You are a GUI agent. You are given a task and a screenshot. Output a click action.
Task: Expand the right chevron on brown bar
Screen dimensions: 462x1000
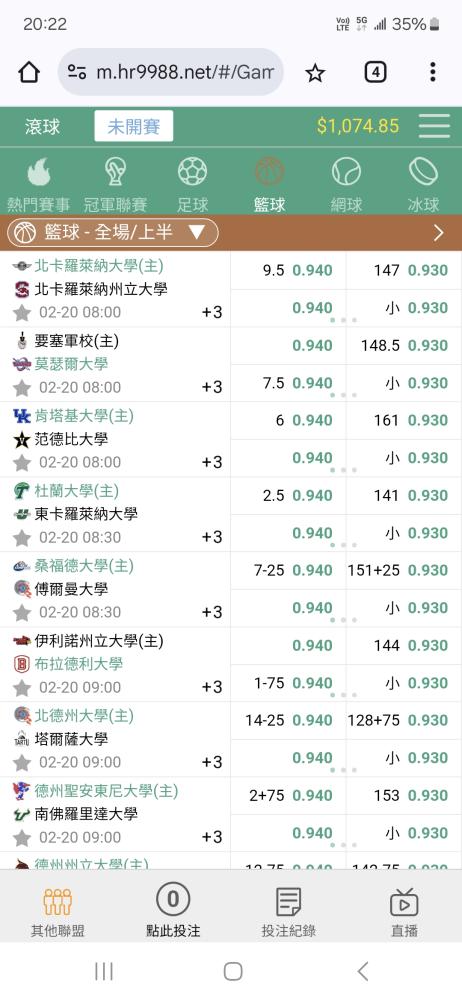pos(438,233)
